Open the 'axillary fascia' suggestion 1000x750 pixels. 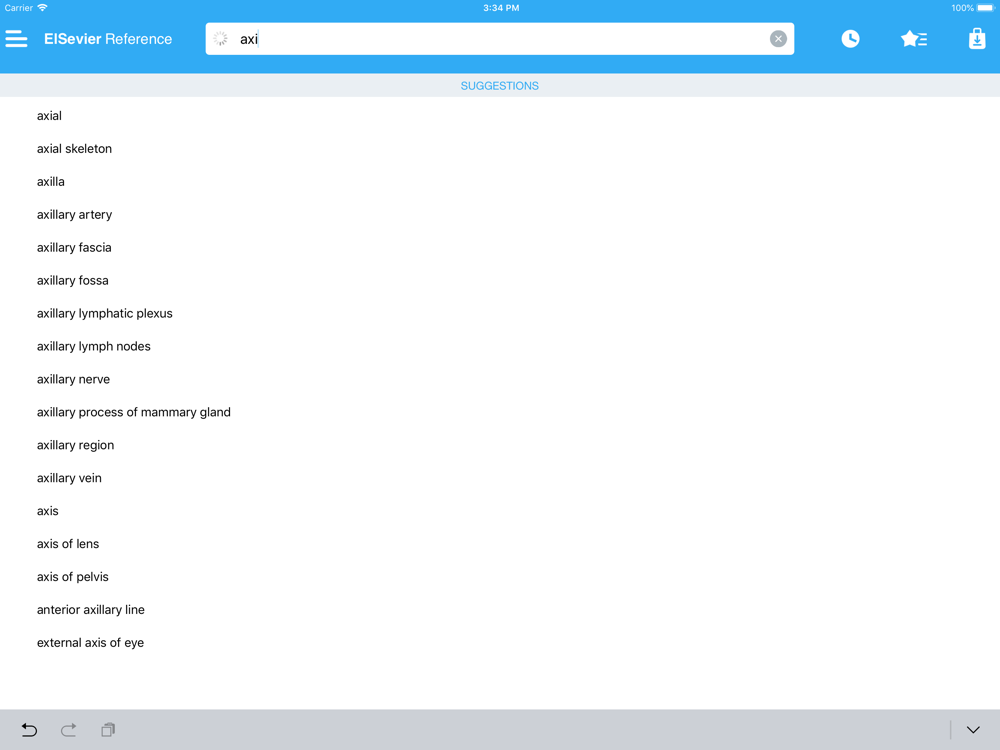coord(74,247)
